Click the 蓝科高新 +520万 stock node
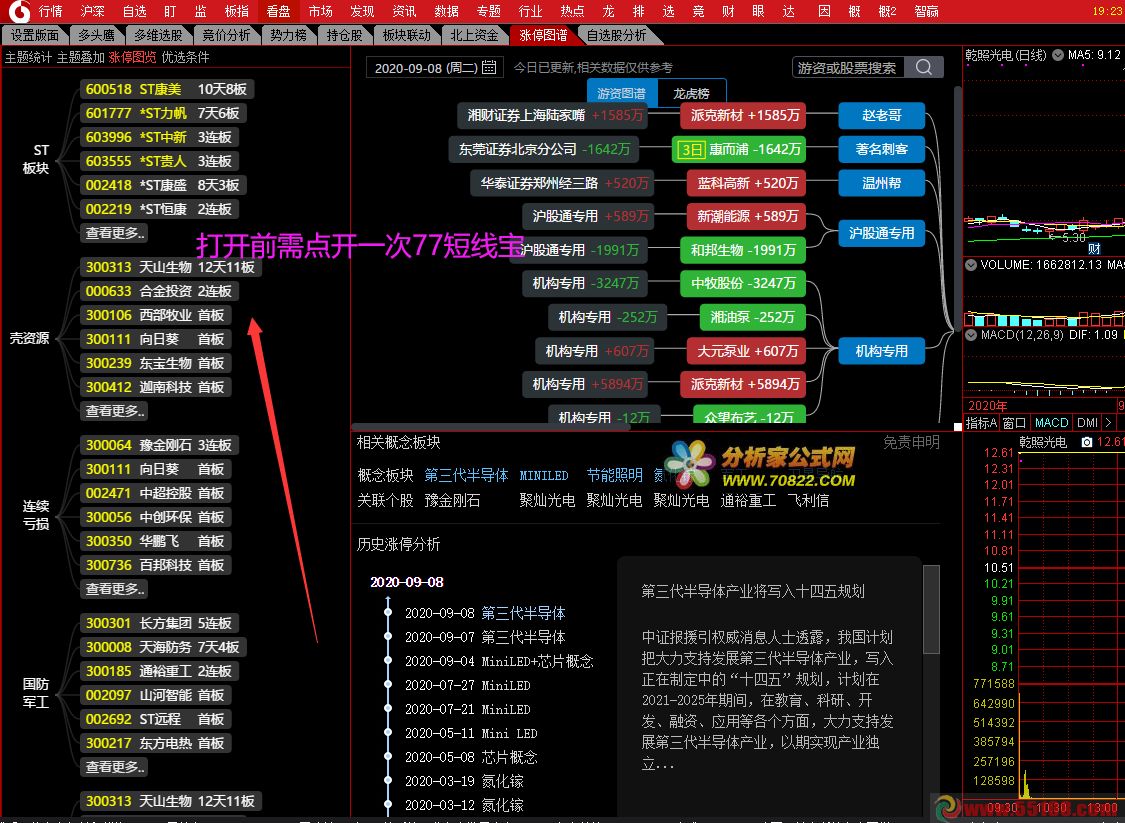This screenshot has height=823, width=1125. 747,183
